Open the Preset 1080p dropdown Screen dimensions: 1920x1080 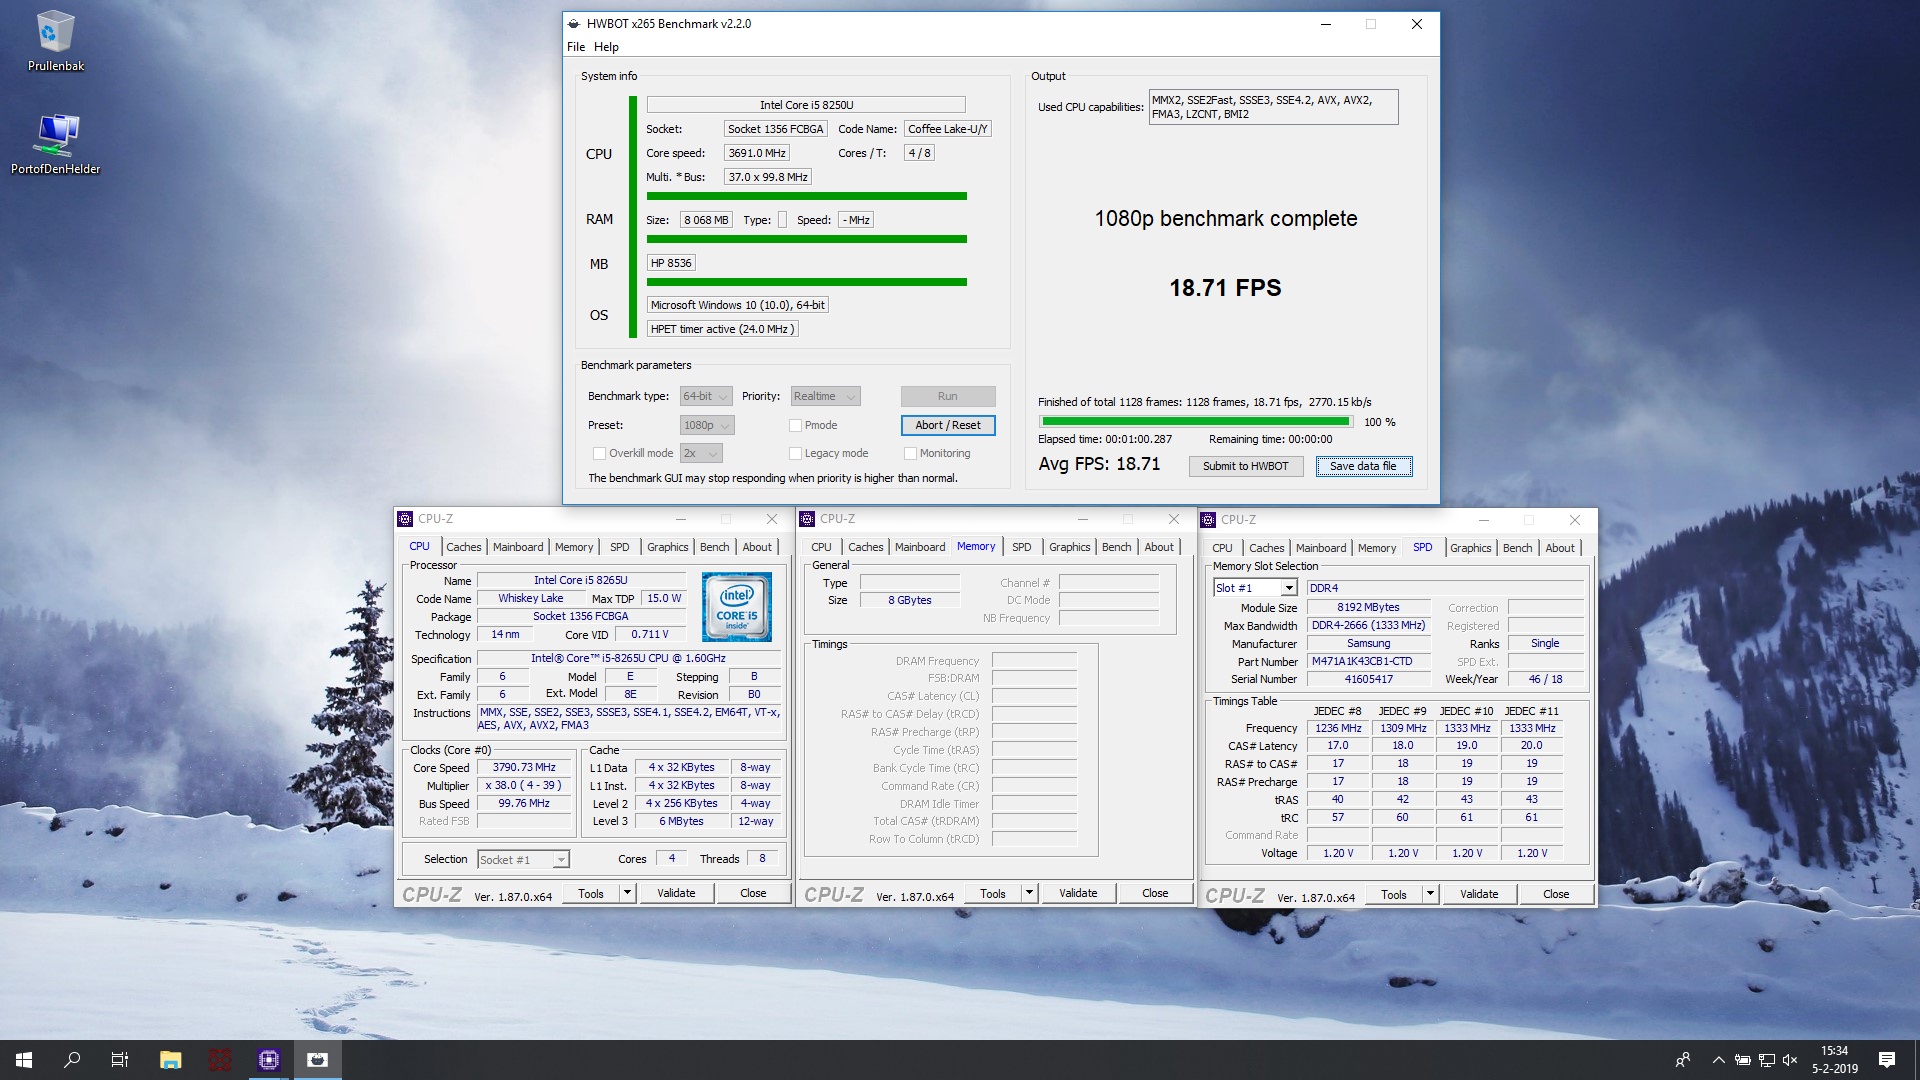pos(707,425)
